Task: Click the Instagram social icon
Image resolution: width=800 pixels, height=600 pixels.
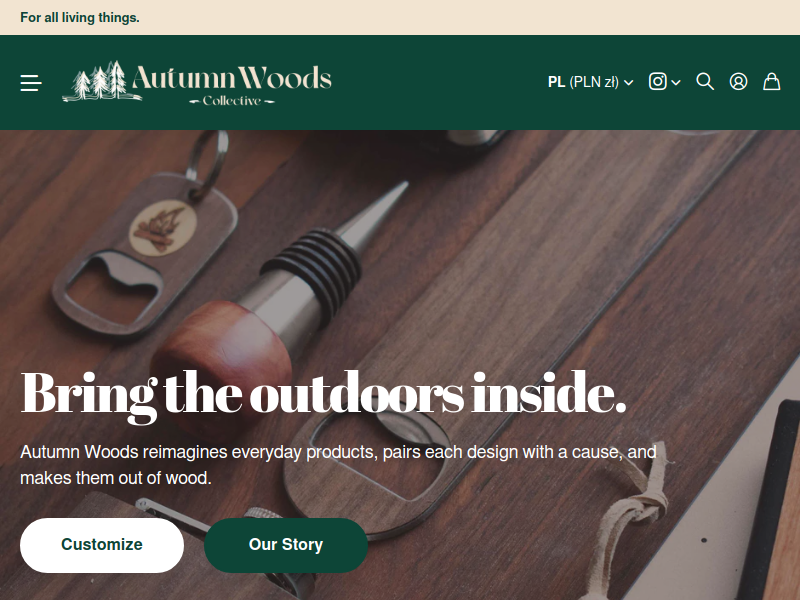Action: [658, 82]
